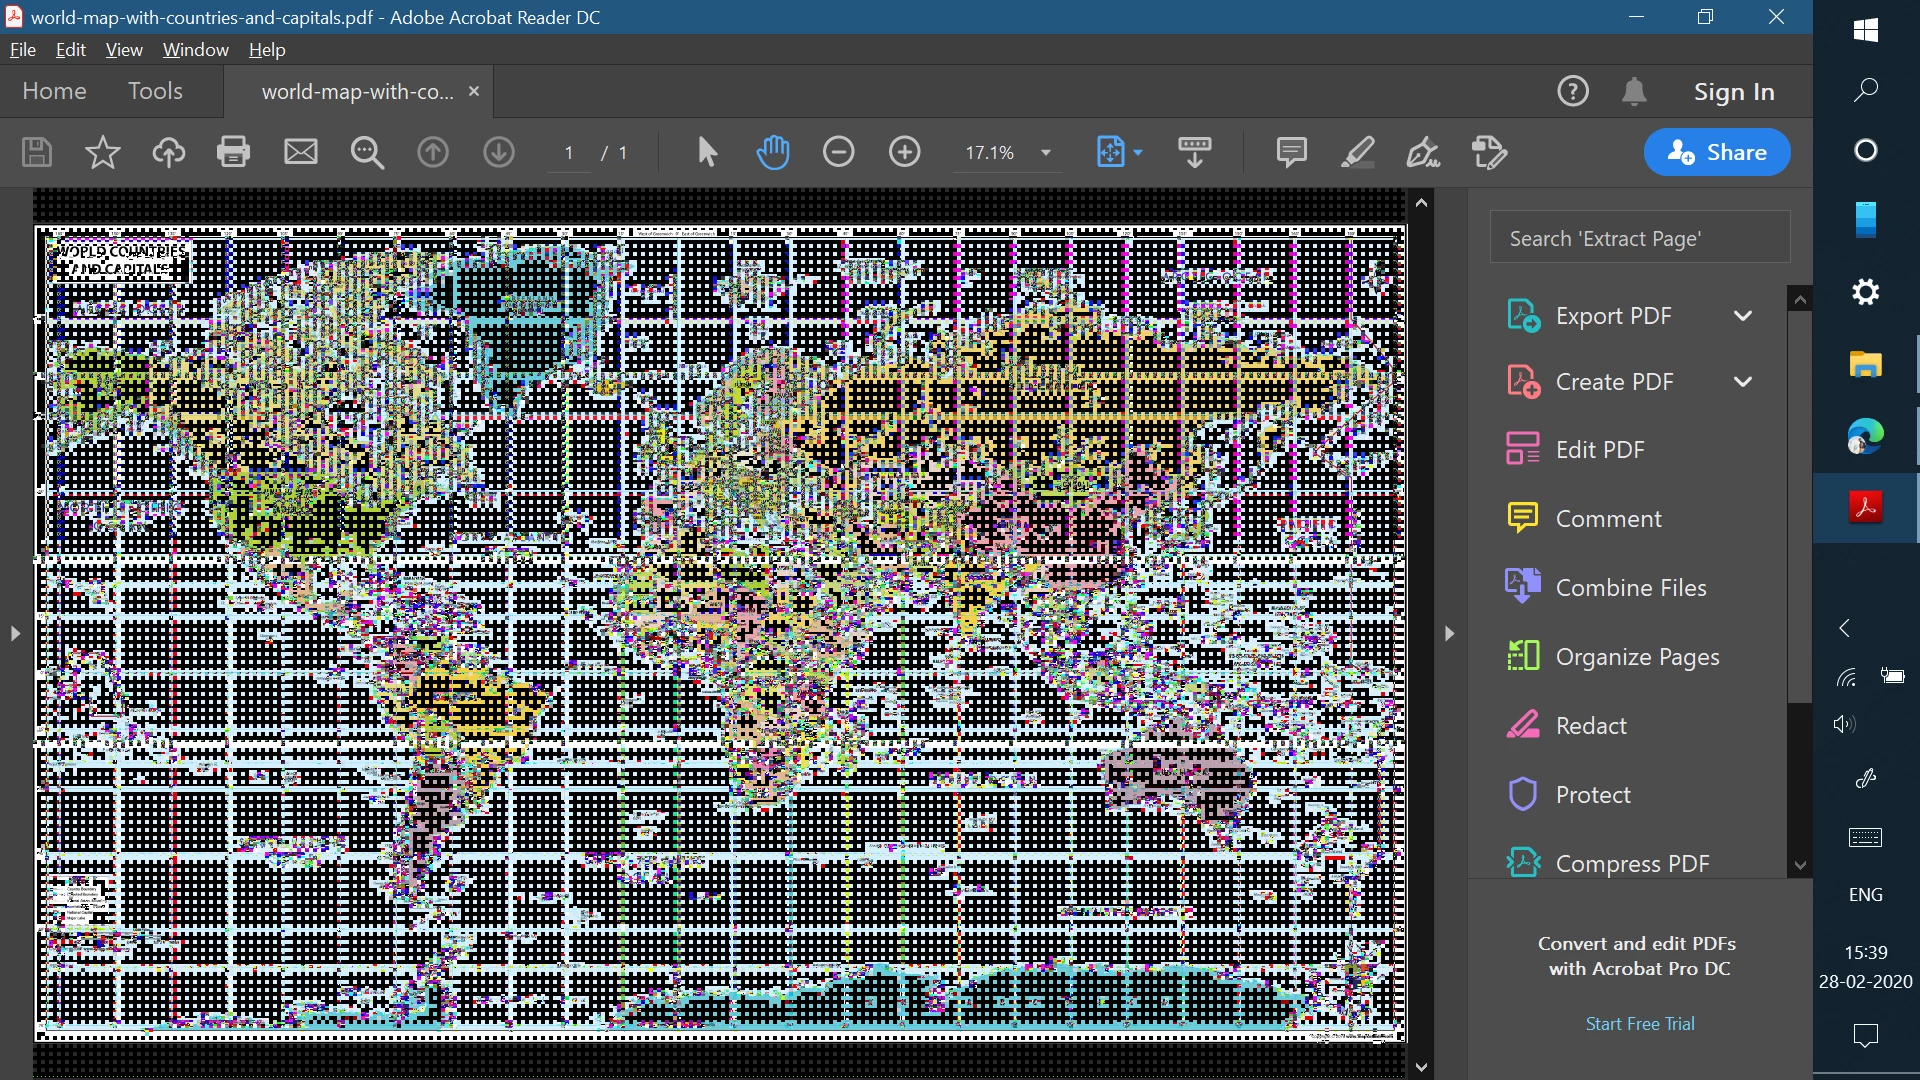
Task: Click the zoom in plus icon
Action: click(x=904, y=152)
